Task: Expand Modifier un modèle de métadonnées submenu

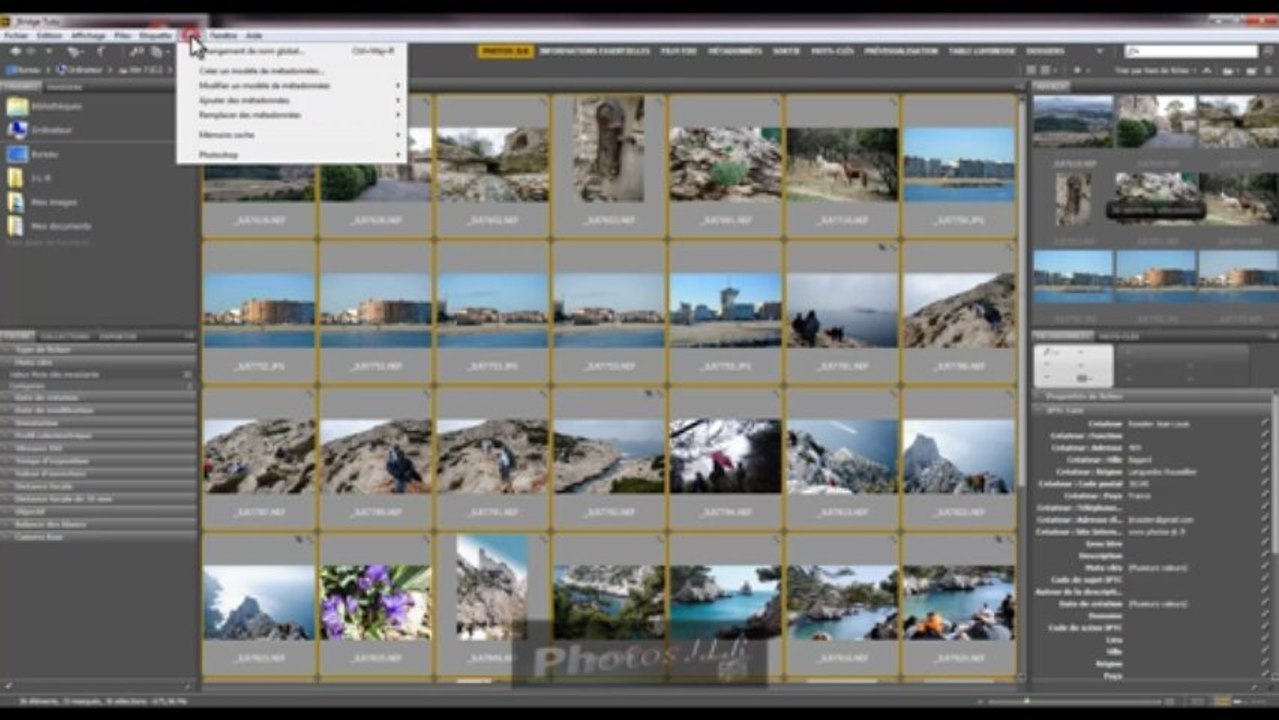Action: point(292,86)
